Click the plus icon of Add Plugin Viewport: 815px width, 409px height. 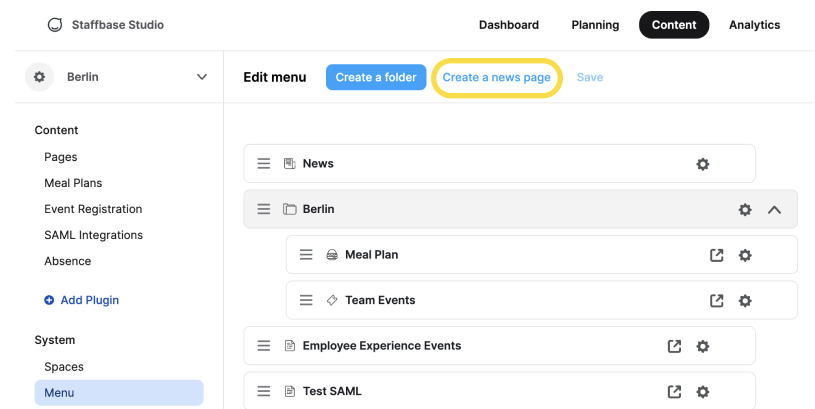(x=49, y=300)
